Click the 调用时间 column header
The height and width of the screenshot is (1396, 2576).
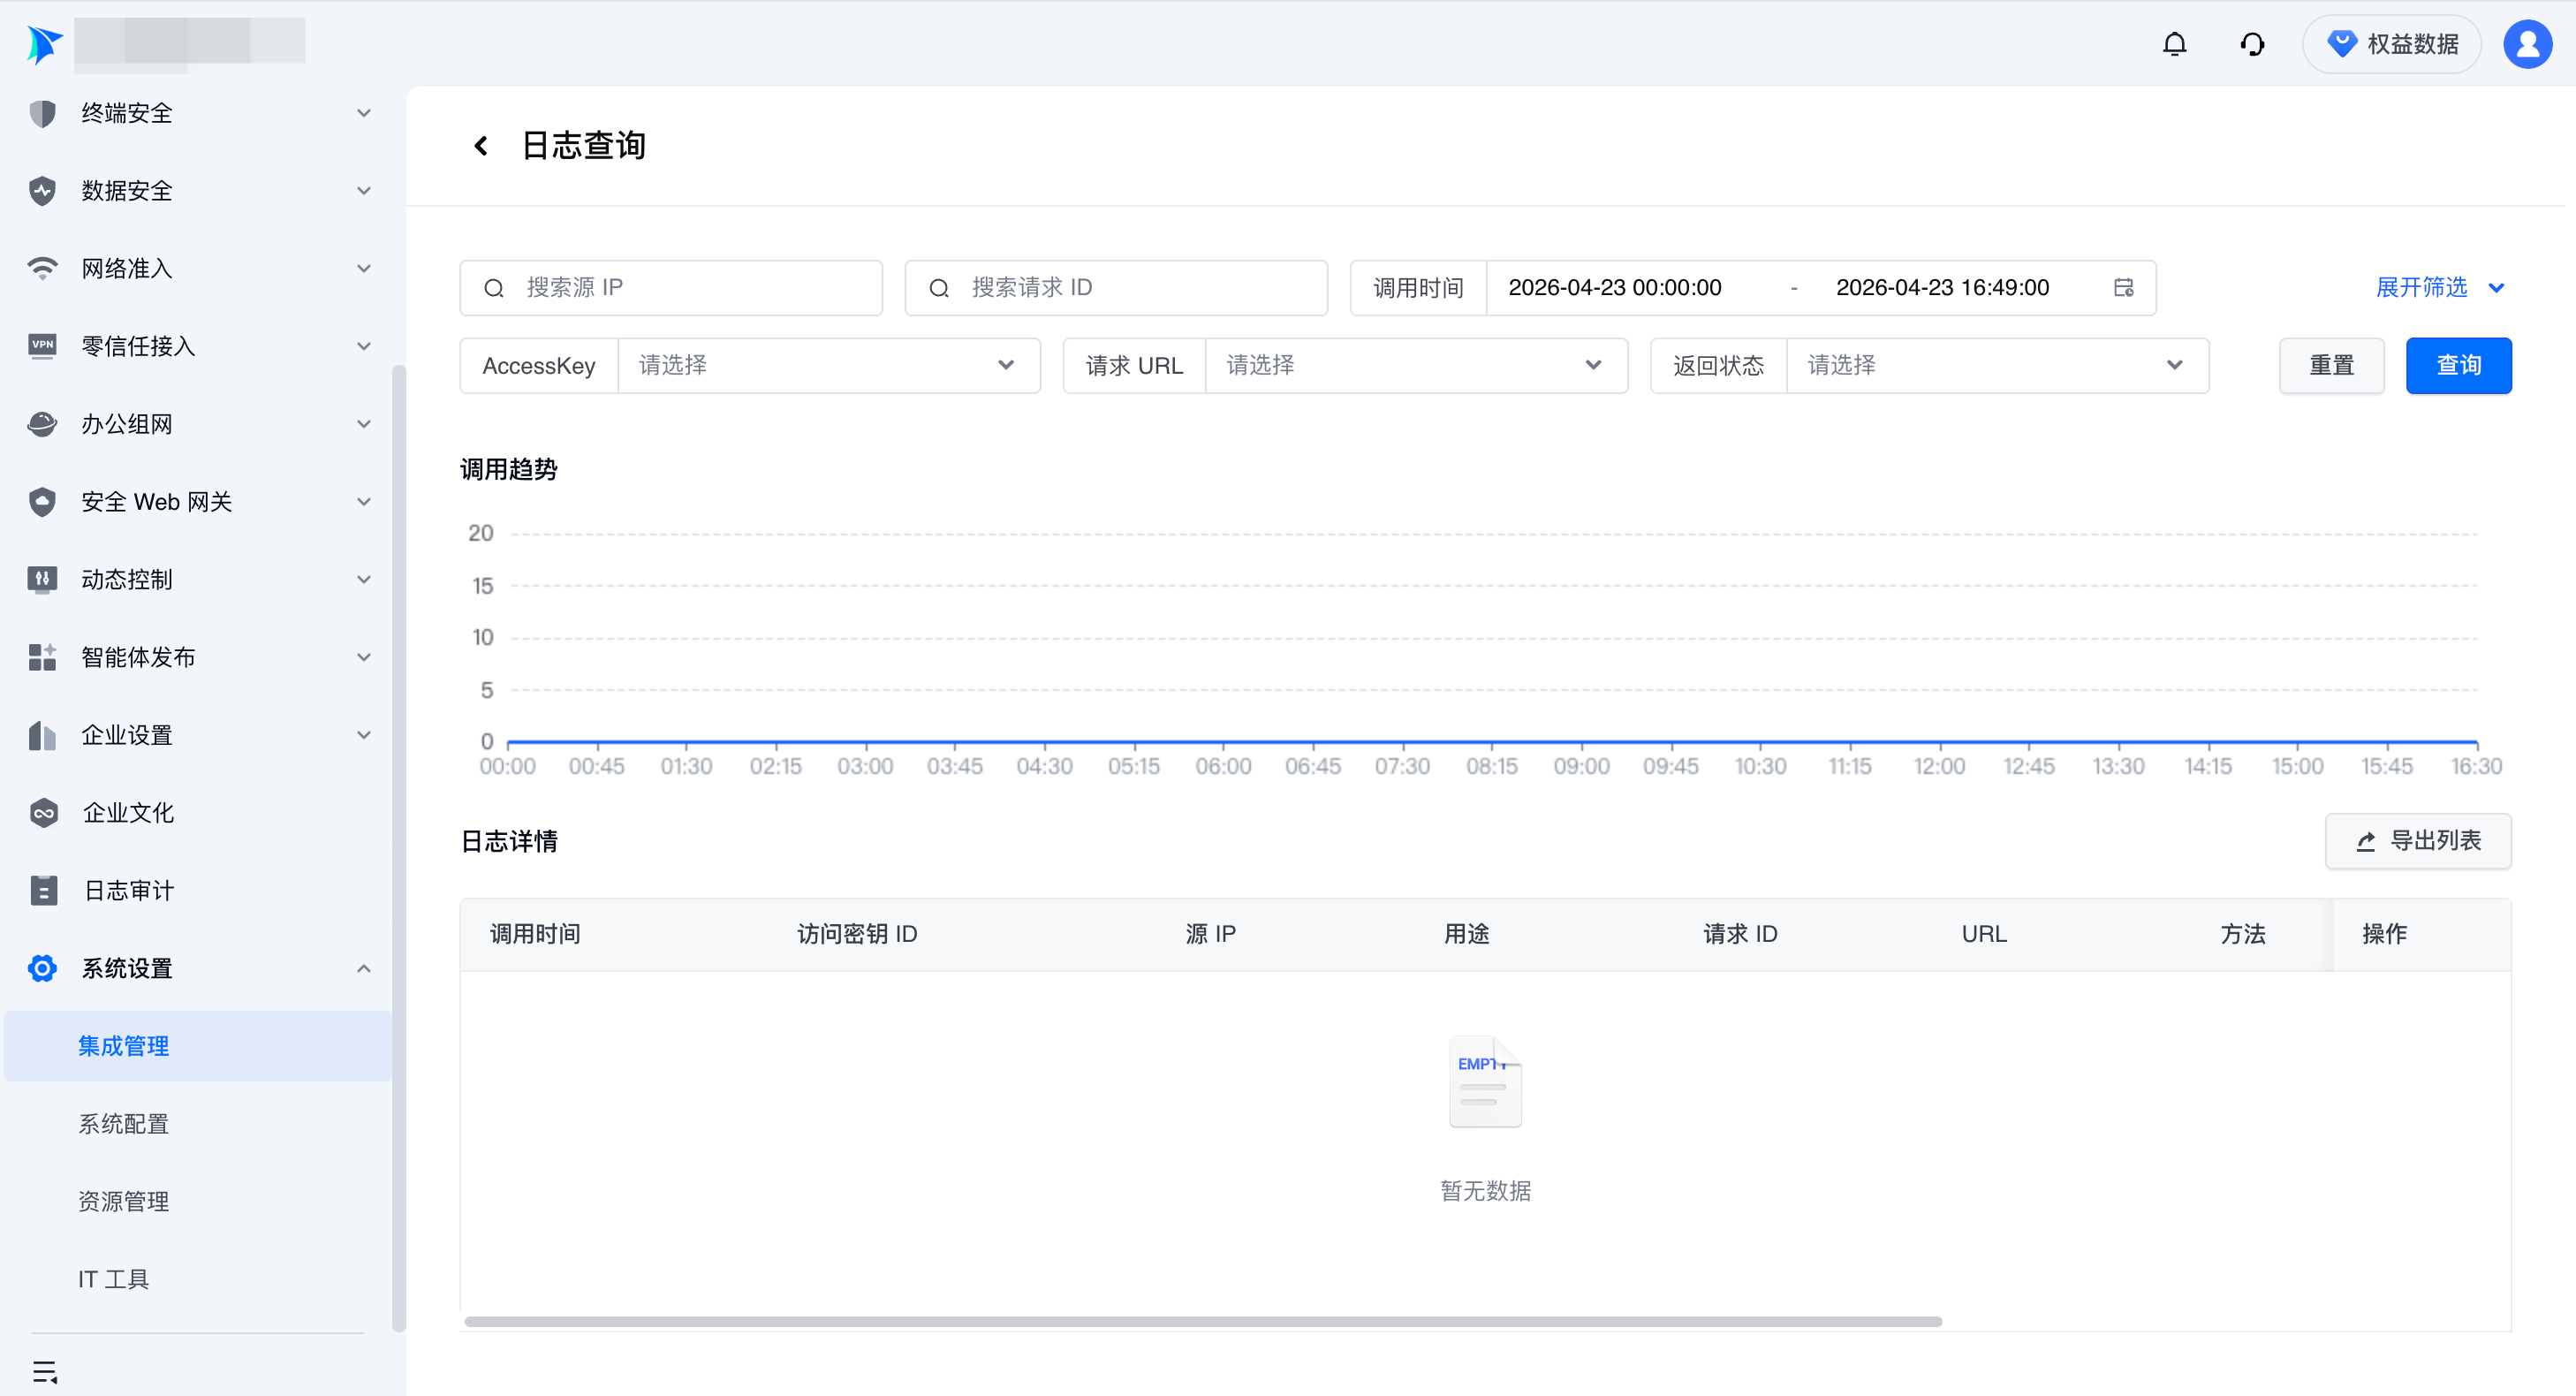coord(535,934)
